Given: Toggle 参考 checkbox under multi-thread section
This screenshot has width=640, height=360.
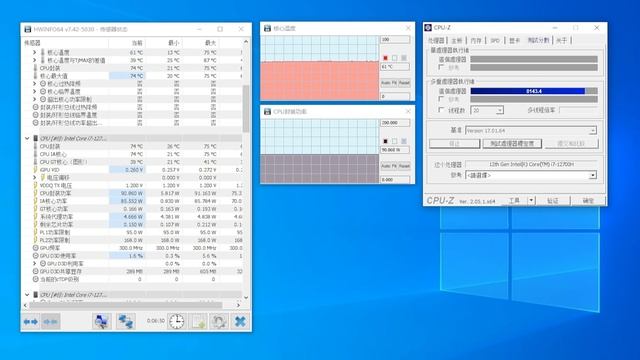Looking at the screenshot, I should click(441, 99).
